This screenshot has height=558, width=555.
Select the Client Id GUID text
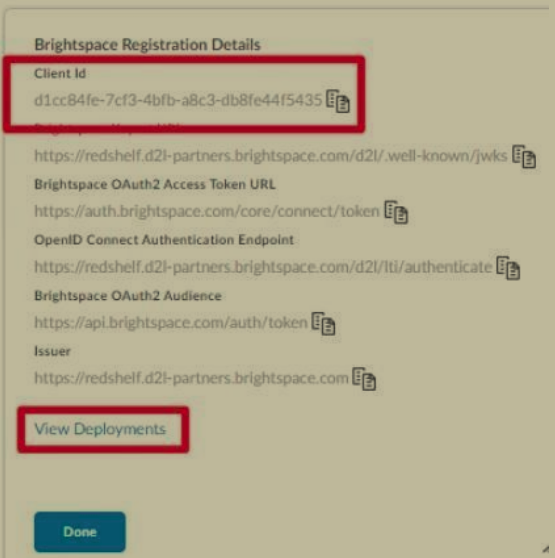point(178,100)
